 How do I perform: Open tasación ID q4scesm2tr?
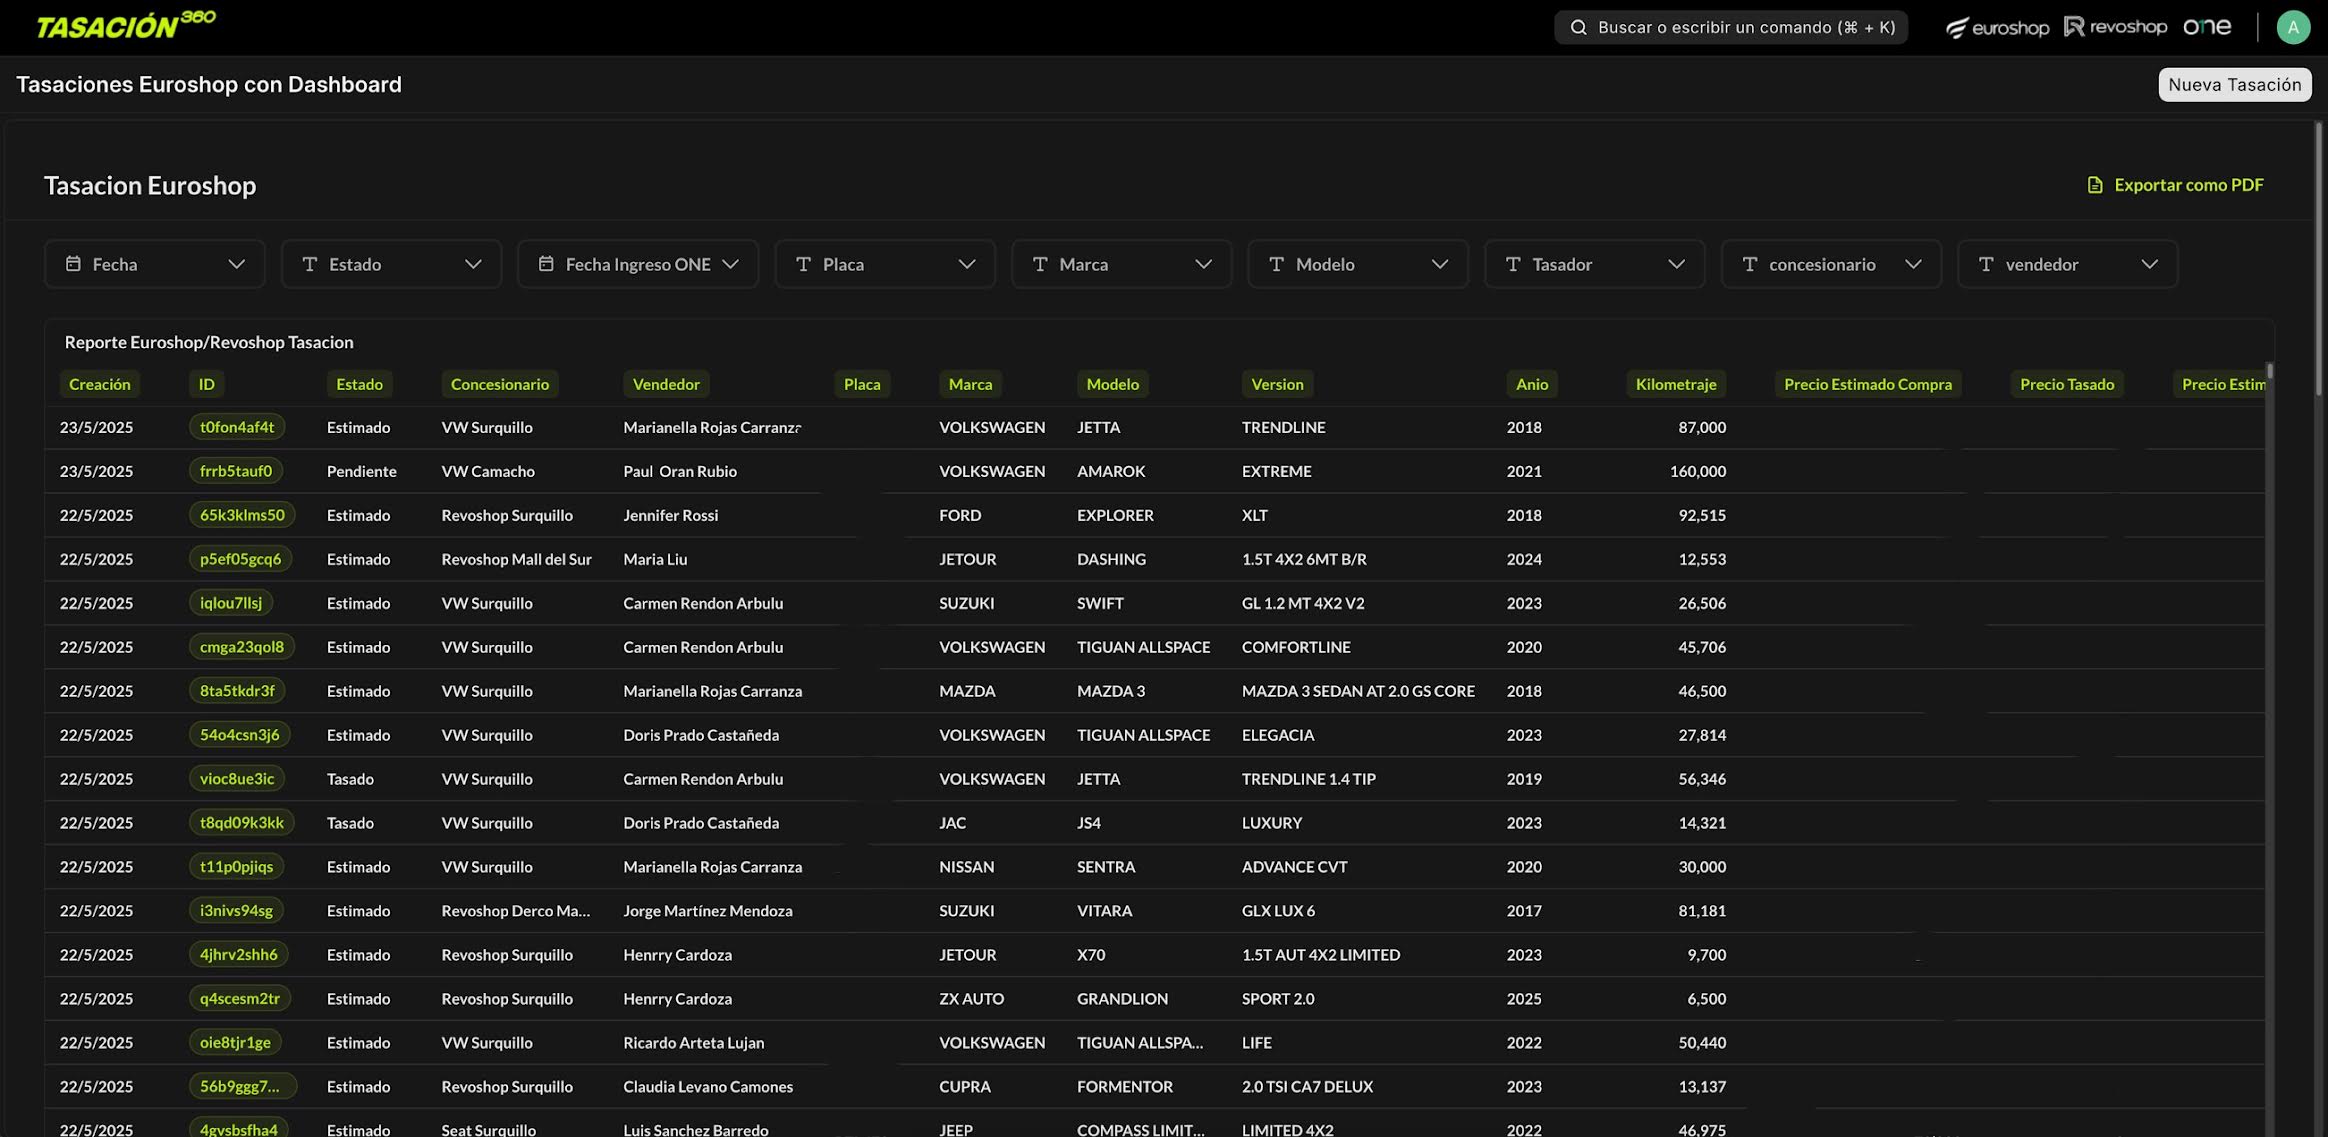pyautogui.click(x=240, y=999)
